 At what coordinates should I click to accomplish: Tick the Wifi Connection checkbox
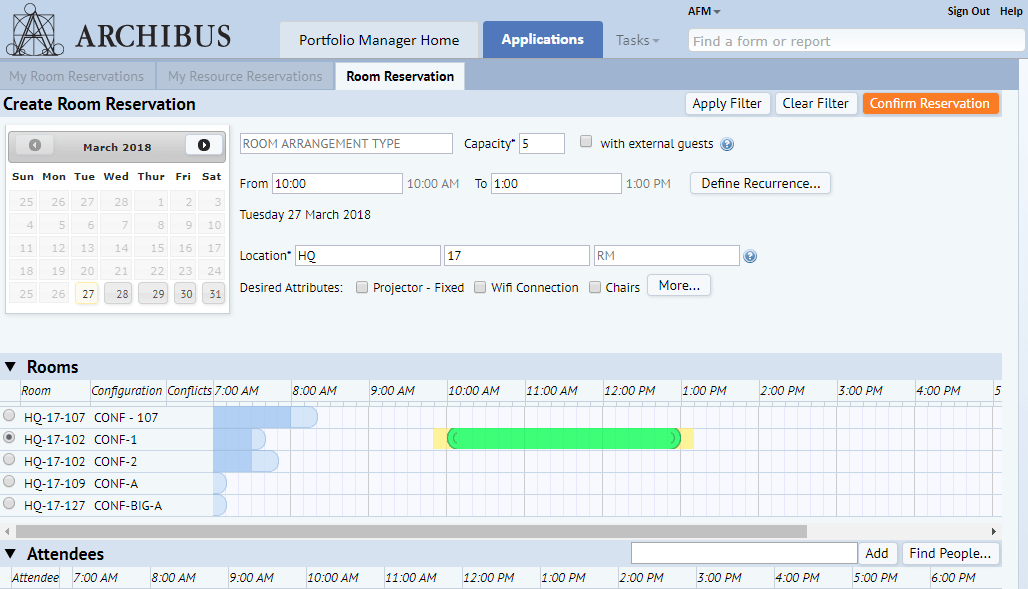[x=480, y=287]
